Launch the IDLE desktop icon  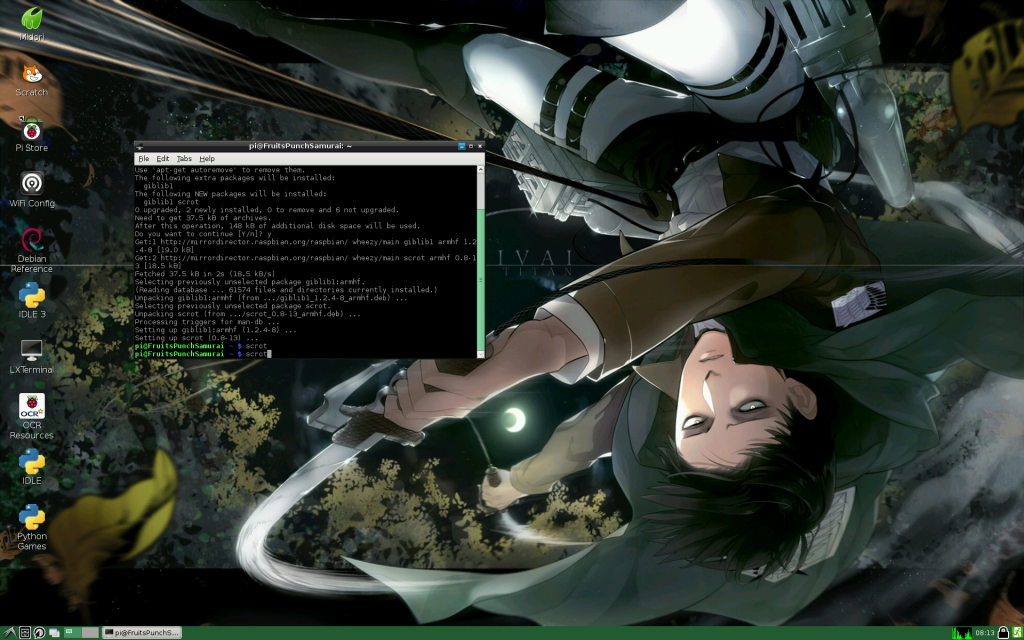click(31, 467)
